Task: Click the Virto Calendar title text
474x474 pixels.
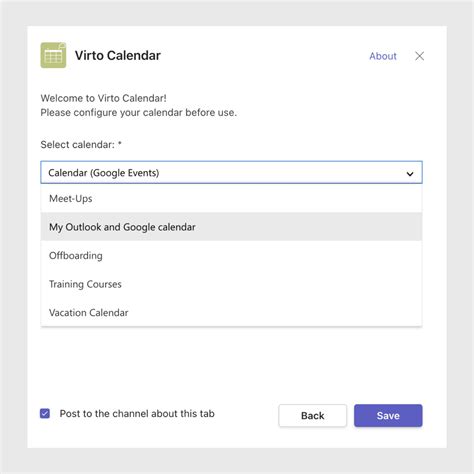Action: tap(118, 55)
